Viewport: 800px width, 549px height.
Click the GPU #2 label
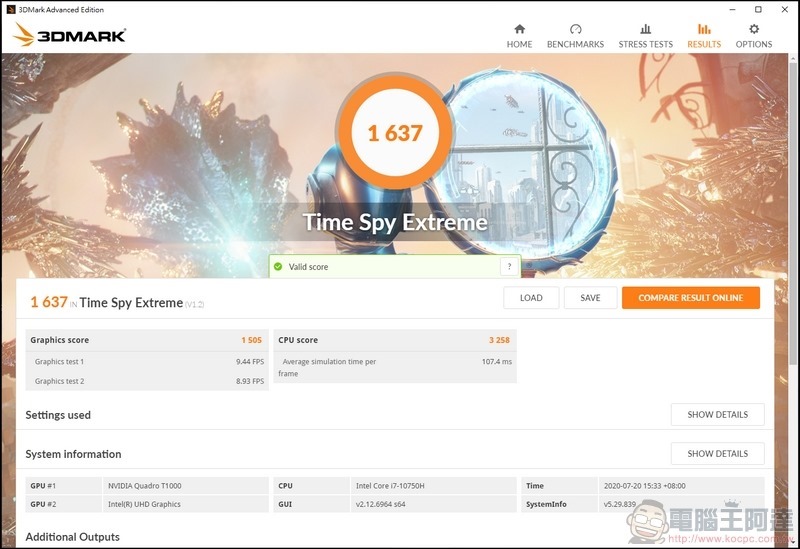pos(43,504)
